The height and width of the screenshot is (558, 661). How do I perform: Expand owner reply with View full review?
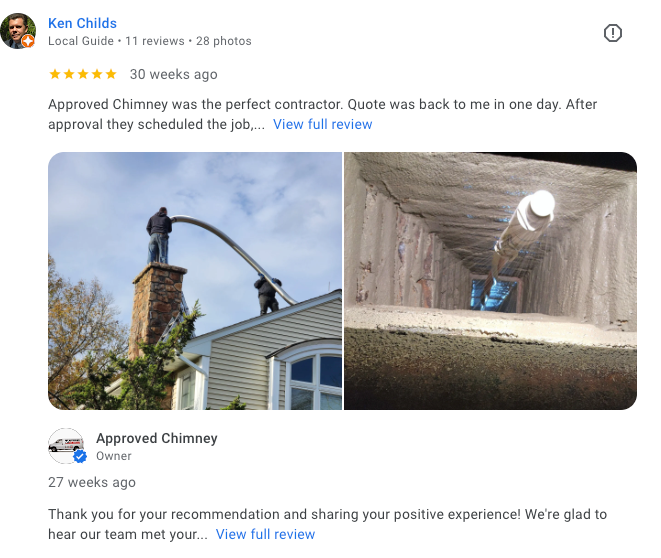[265, 534]
